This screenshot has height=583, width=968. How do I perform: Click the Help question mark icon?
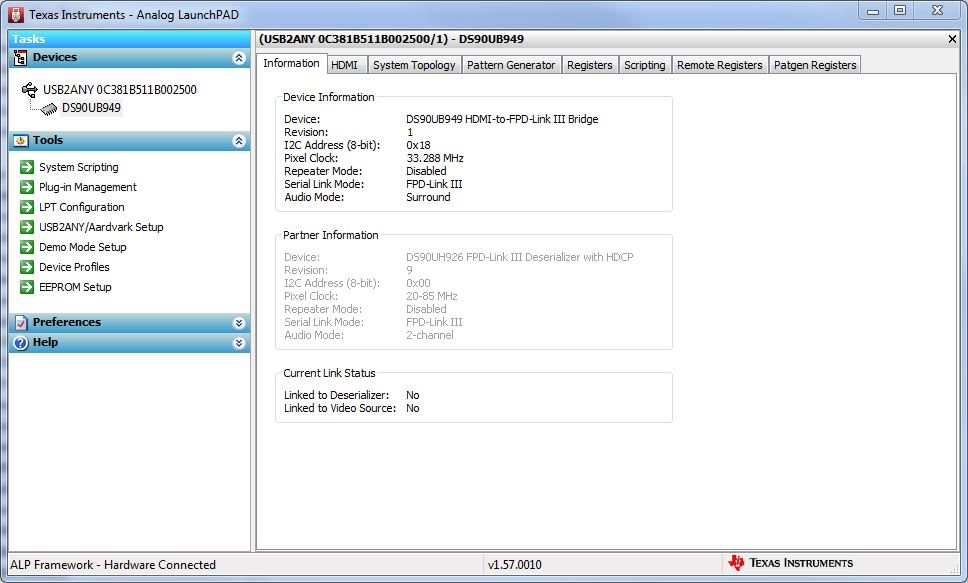point(21,343)
